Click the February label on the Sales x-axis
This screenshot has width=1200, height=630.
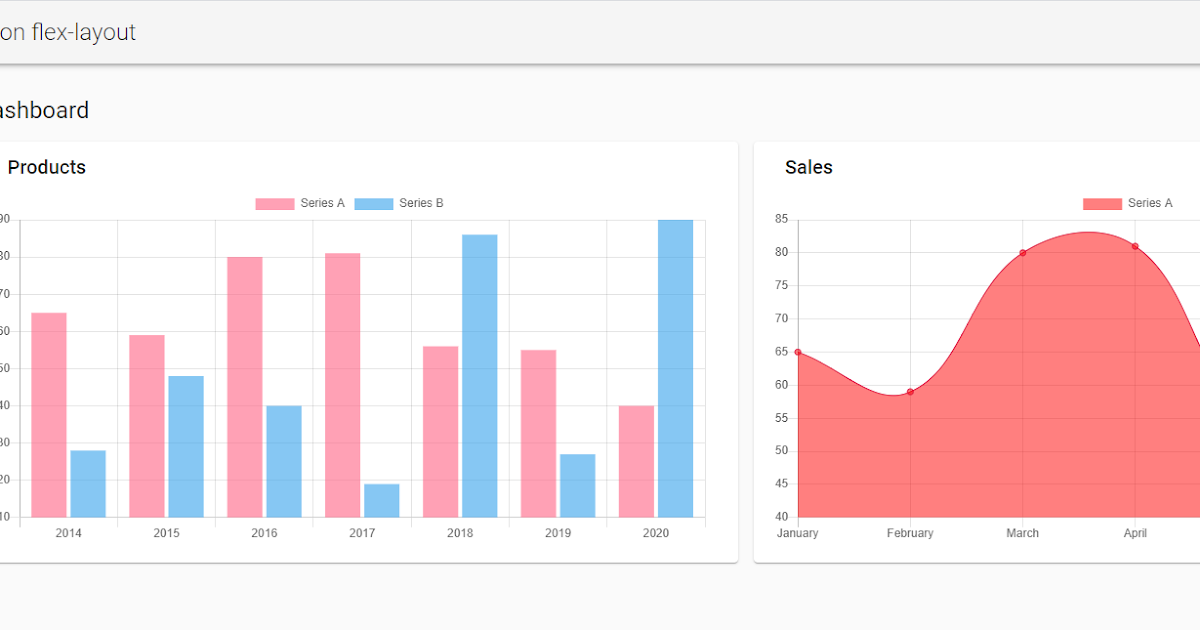tap(910, 533)
